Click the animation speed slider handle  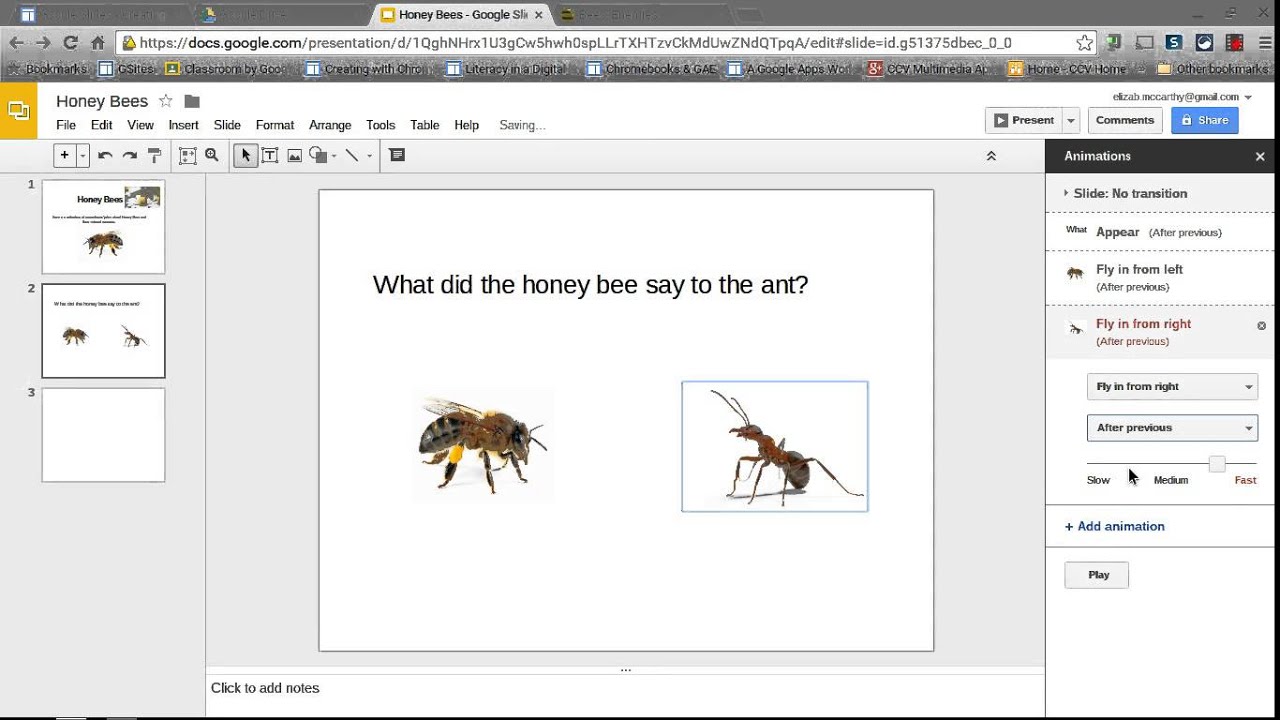[1216, 464]
